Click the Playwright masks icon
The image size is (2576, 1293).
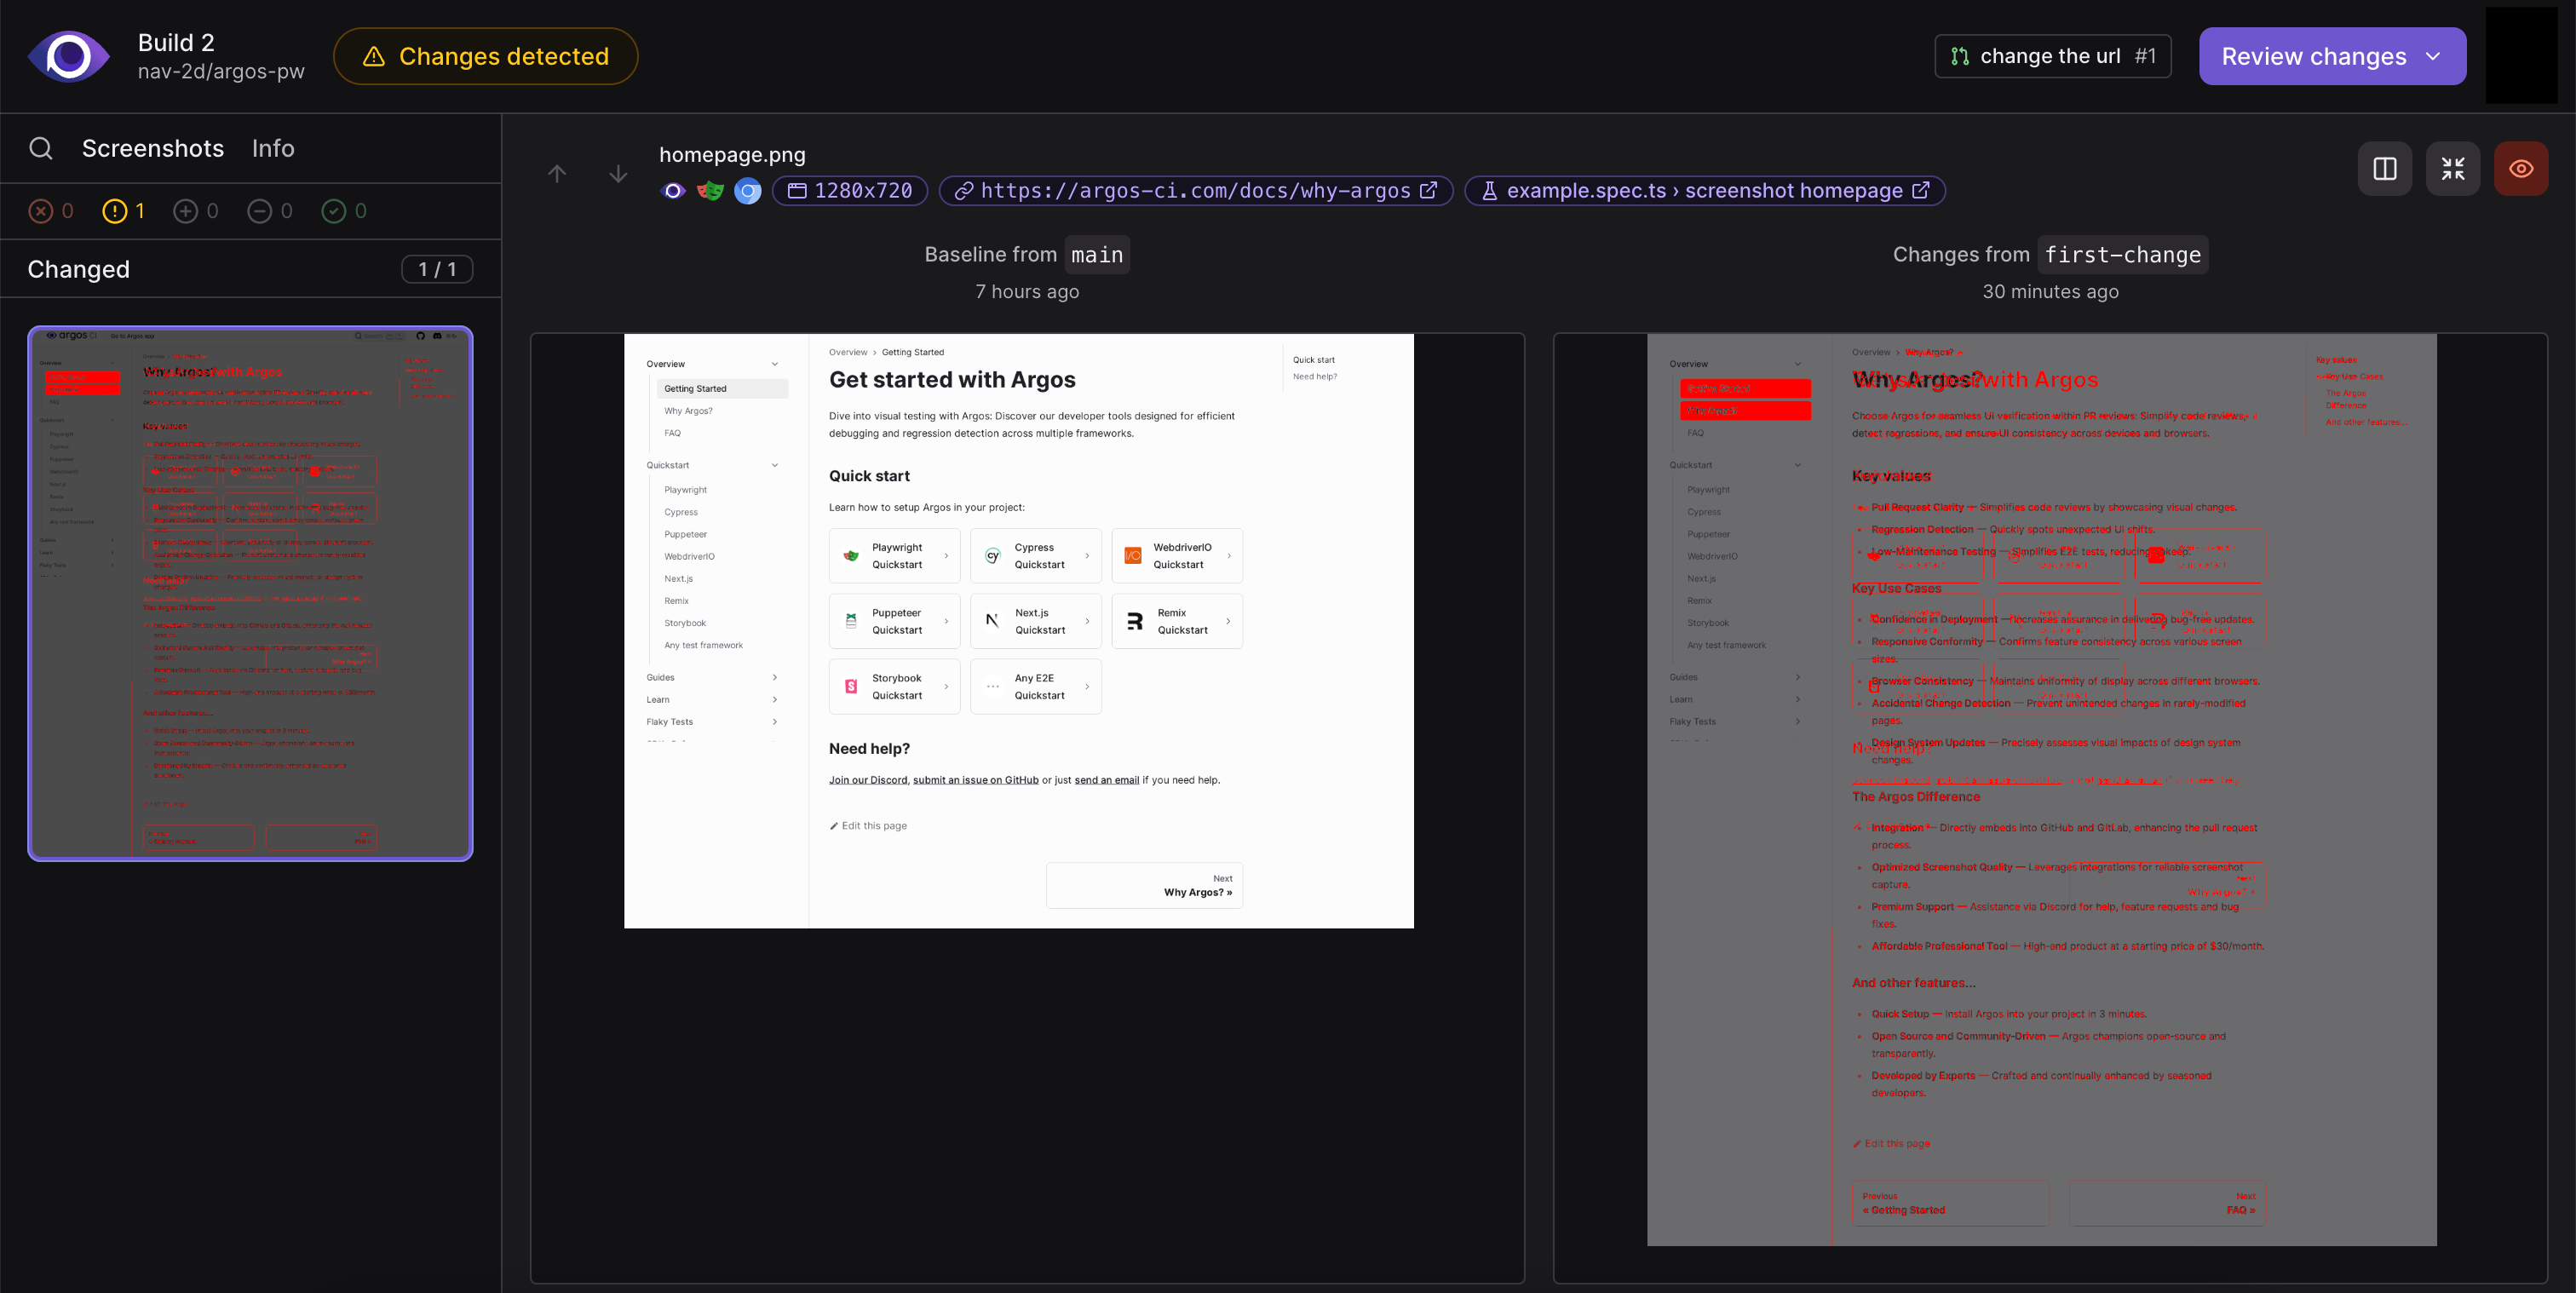pos(710,190)
